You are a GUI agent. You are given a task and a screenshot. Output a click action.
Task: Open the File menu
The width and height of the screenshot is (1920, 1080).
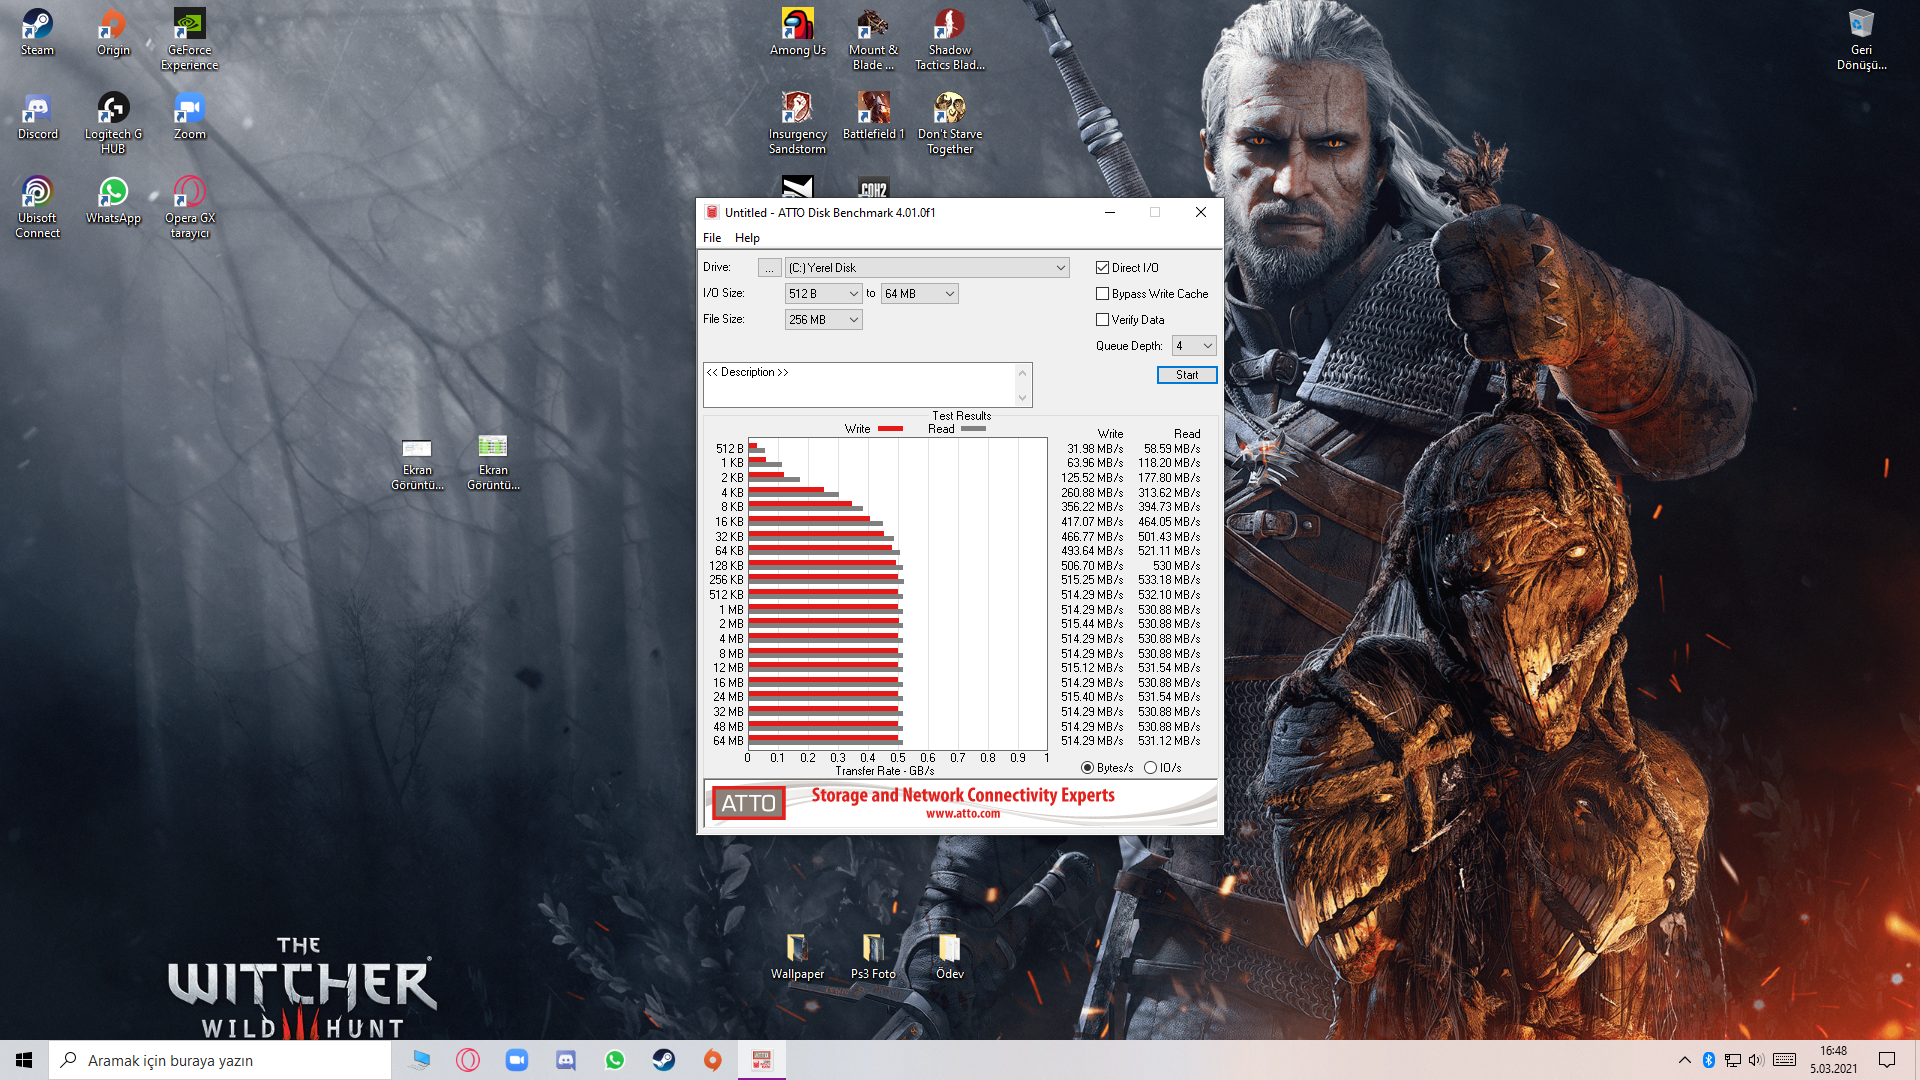(x=711, y=238)
